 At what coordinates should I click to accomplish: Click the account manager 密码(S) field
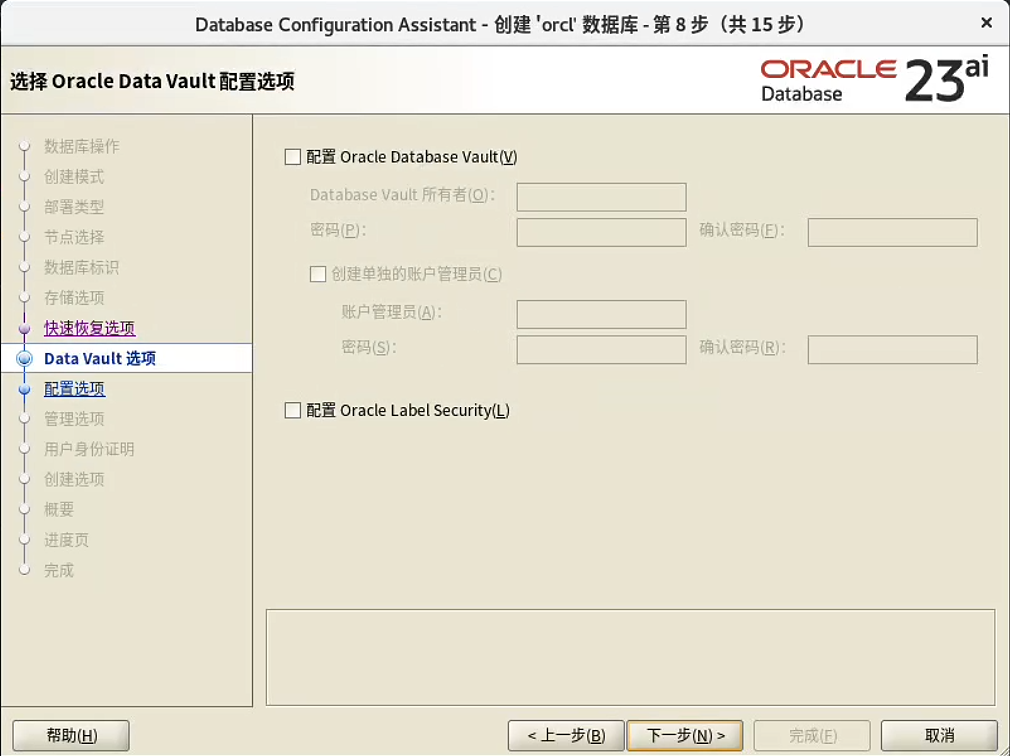click(x=601, y=350)
